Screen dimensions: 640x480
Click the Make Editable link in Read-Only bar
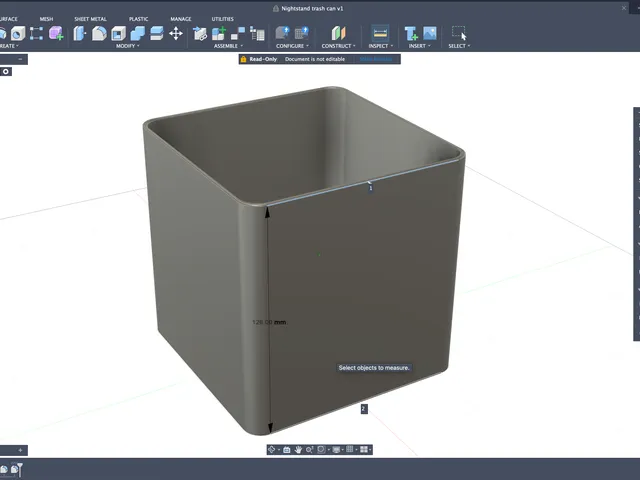coord(376,59)
